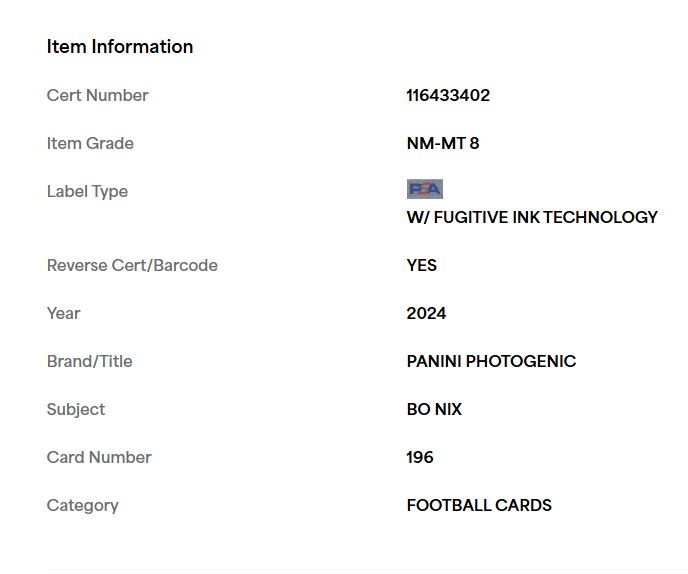Click the Item Information heading

(120, 47)
